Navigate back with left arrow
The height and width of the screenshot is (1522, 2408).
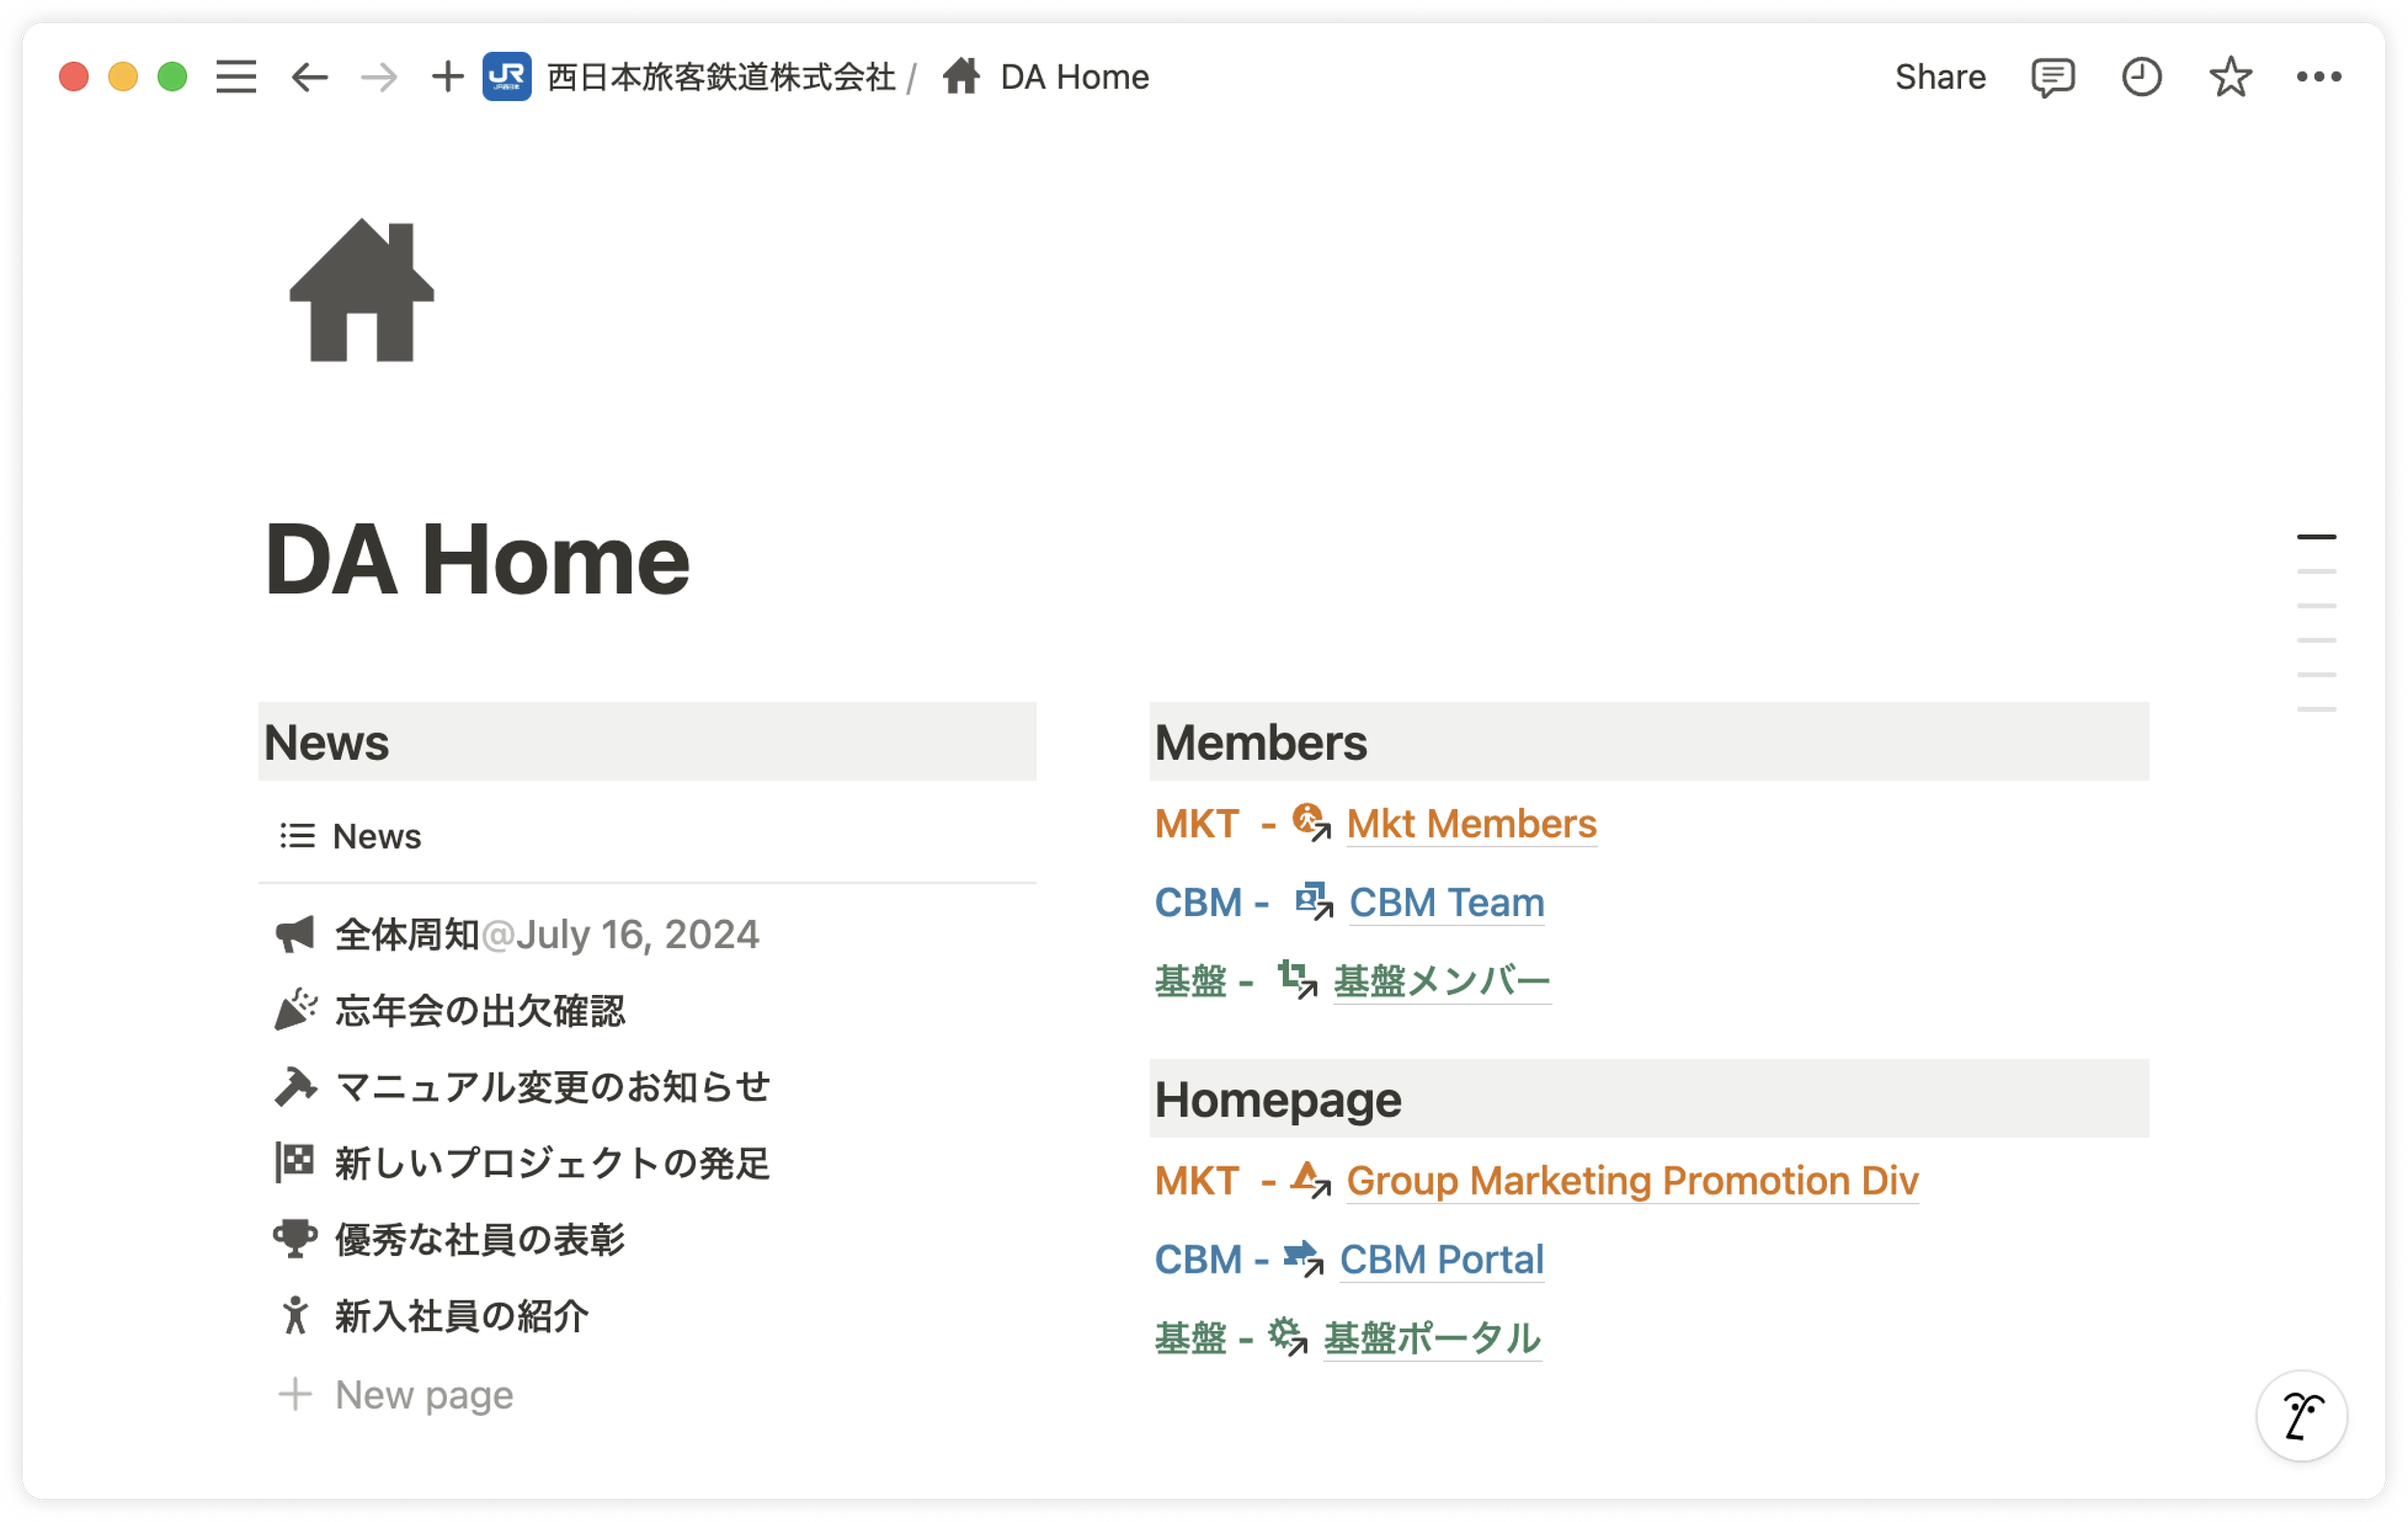point(309,77)
